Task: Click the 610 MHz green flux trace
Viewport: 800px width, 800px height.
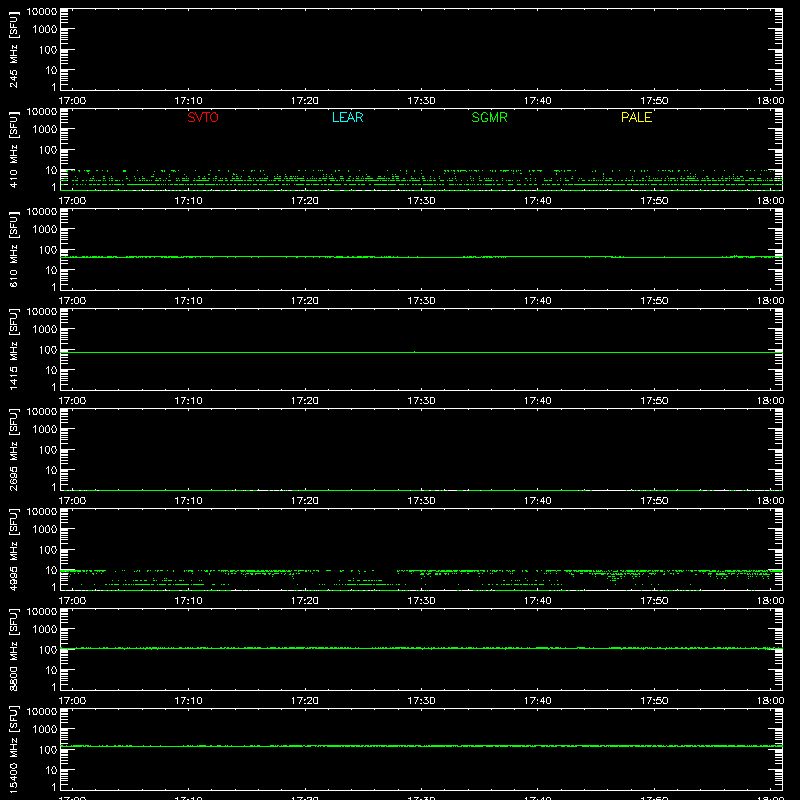Action: [x=421, y=257]
